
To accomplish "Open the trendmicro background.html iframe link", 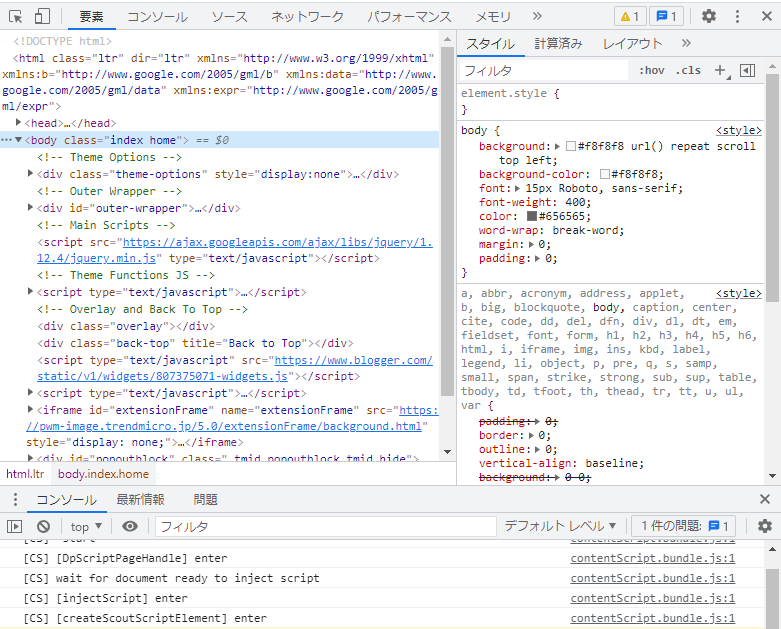I will point(232,418).
